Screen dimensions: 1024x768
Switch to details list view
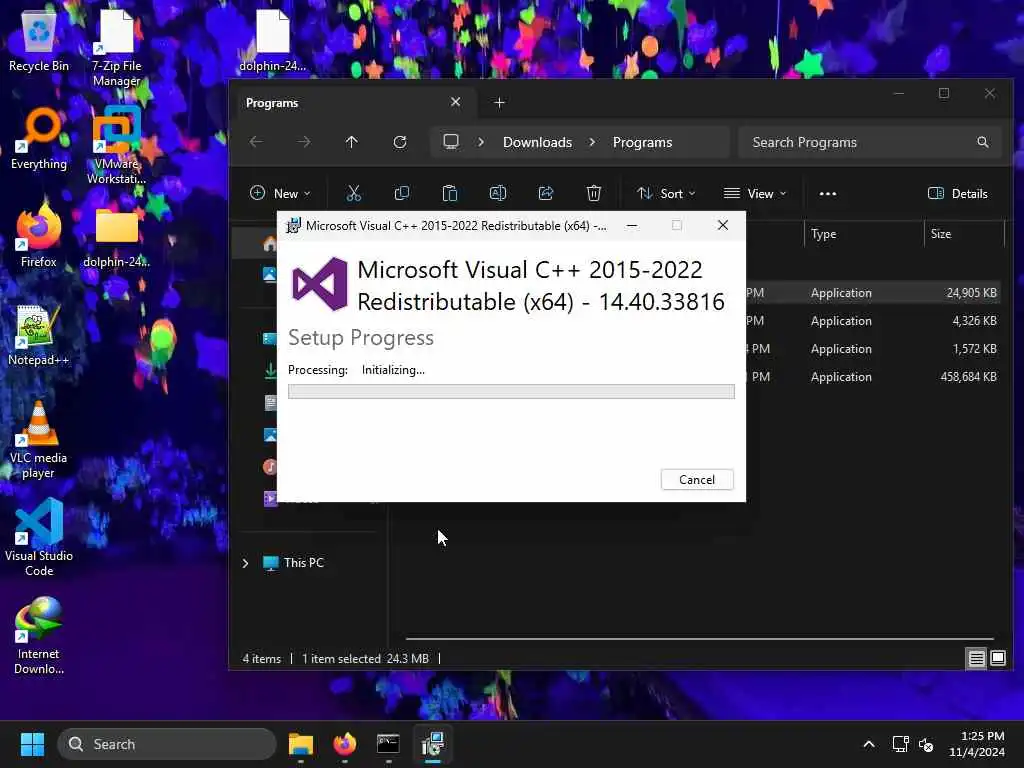pyautogui.click(x=976, y=658)
